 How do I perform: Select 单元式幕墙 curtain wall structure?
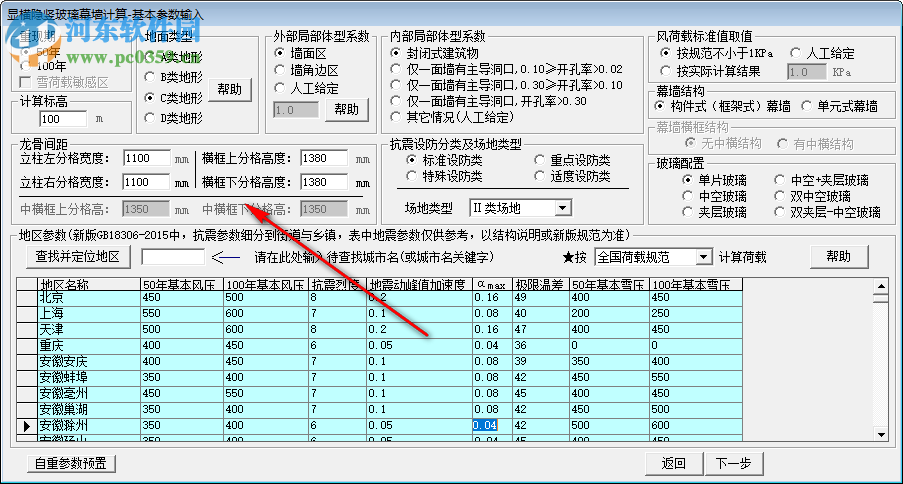(x=807, y=105)
